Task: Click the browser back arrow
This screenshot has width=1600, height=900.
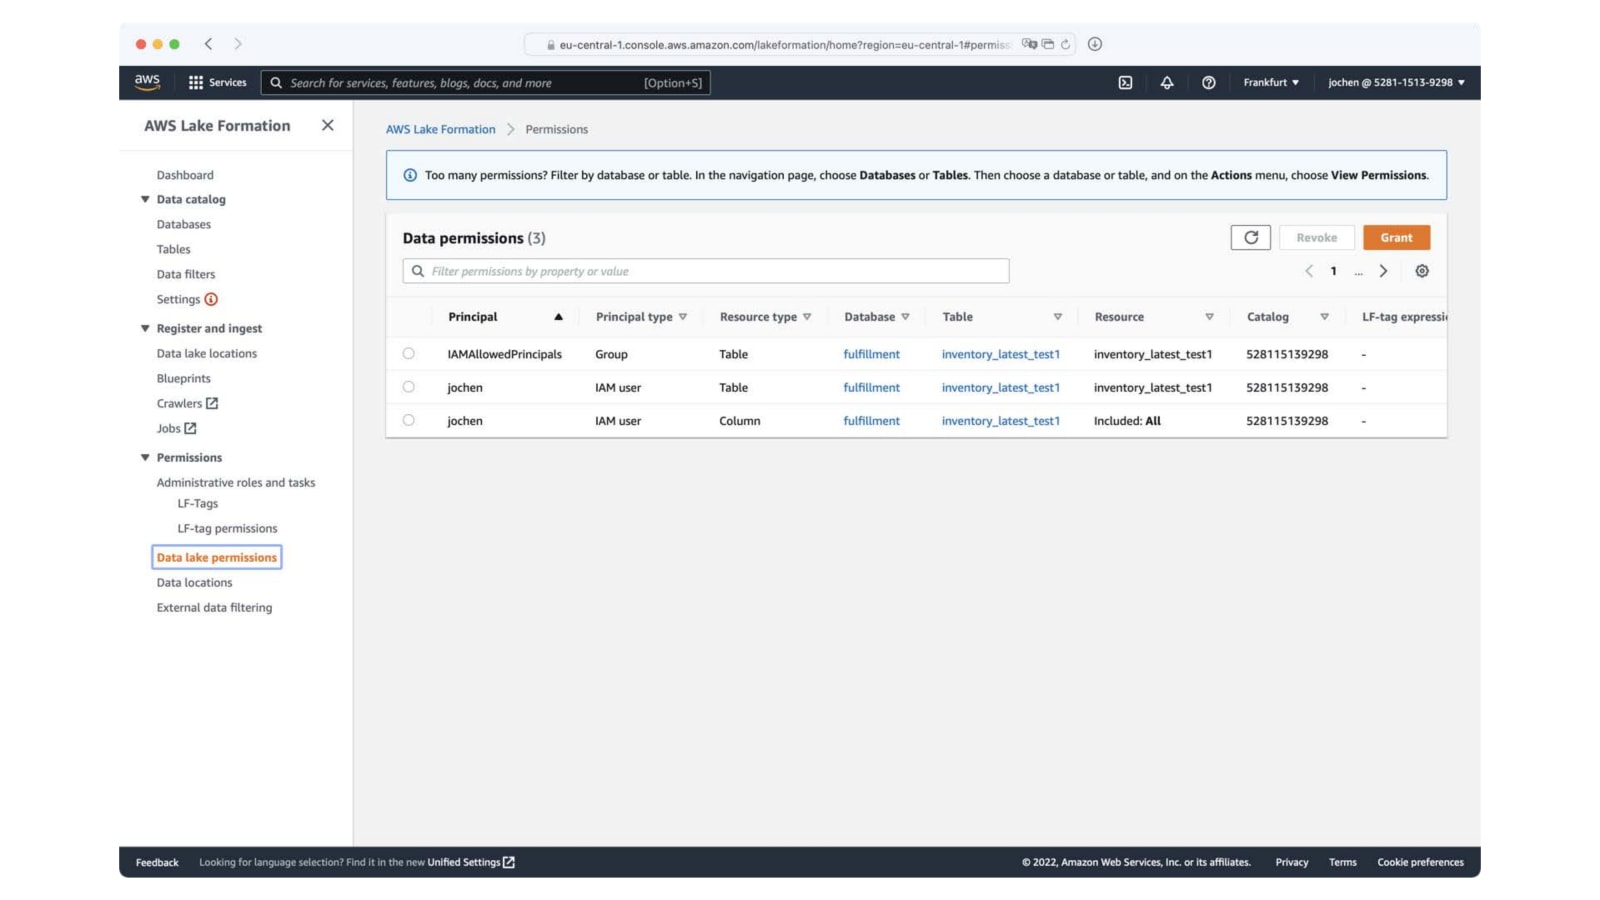Action: coord(208,44)
